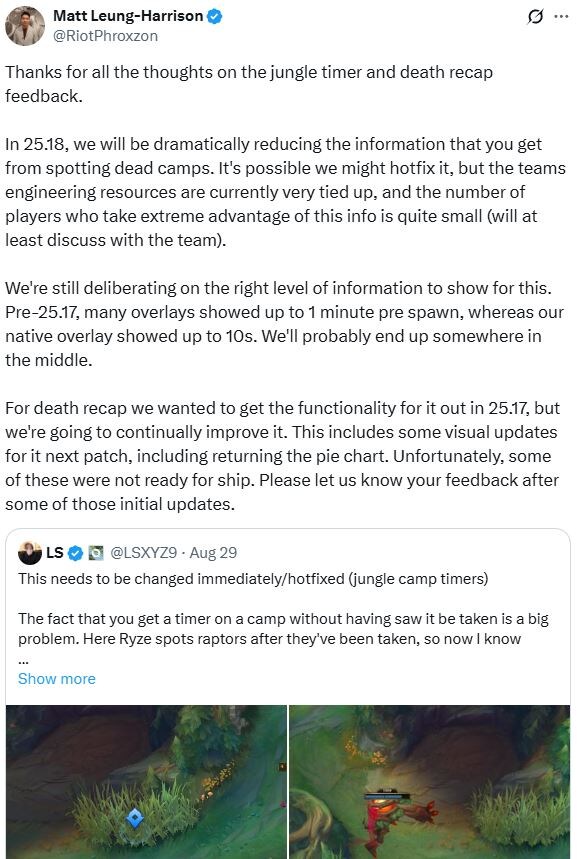Click the Aug 29 timestamp
581x859 pixels.
coord(214,553)
